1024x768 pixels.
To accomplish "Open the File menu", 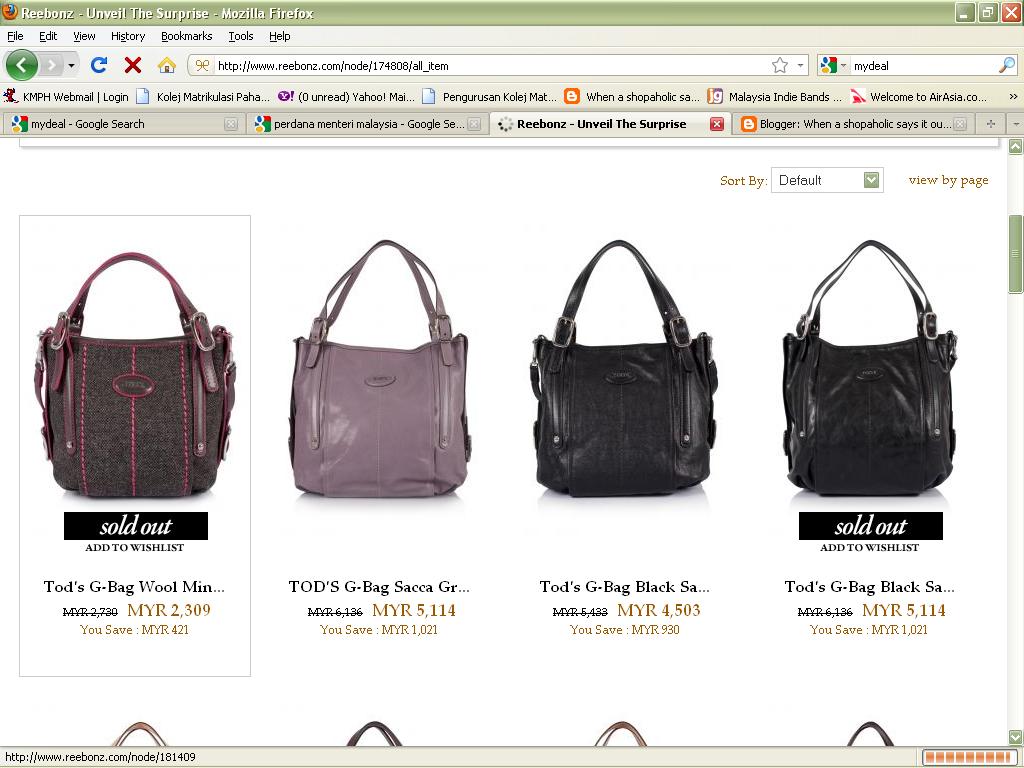I will click(15, 36).
